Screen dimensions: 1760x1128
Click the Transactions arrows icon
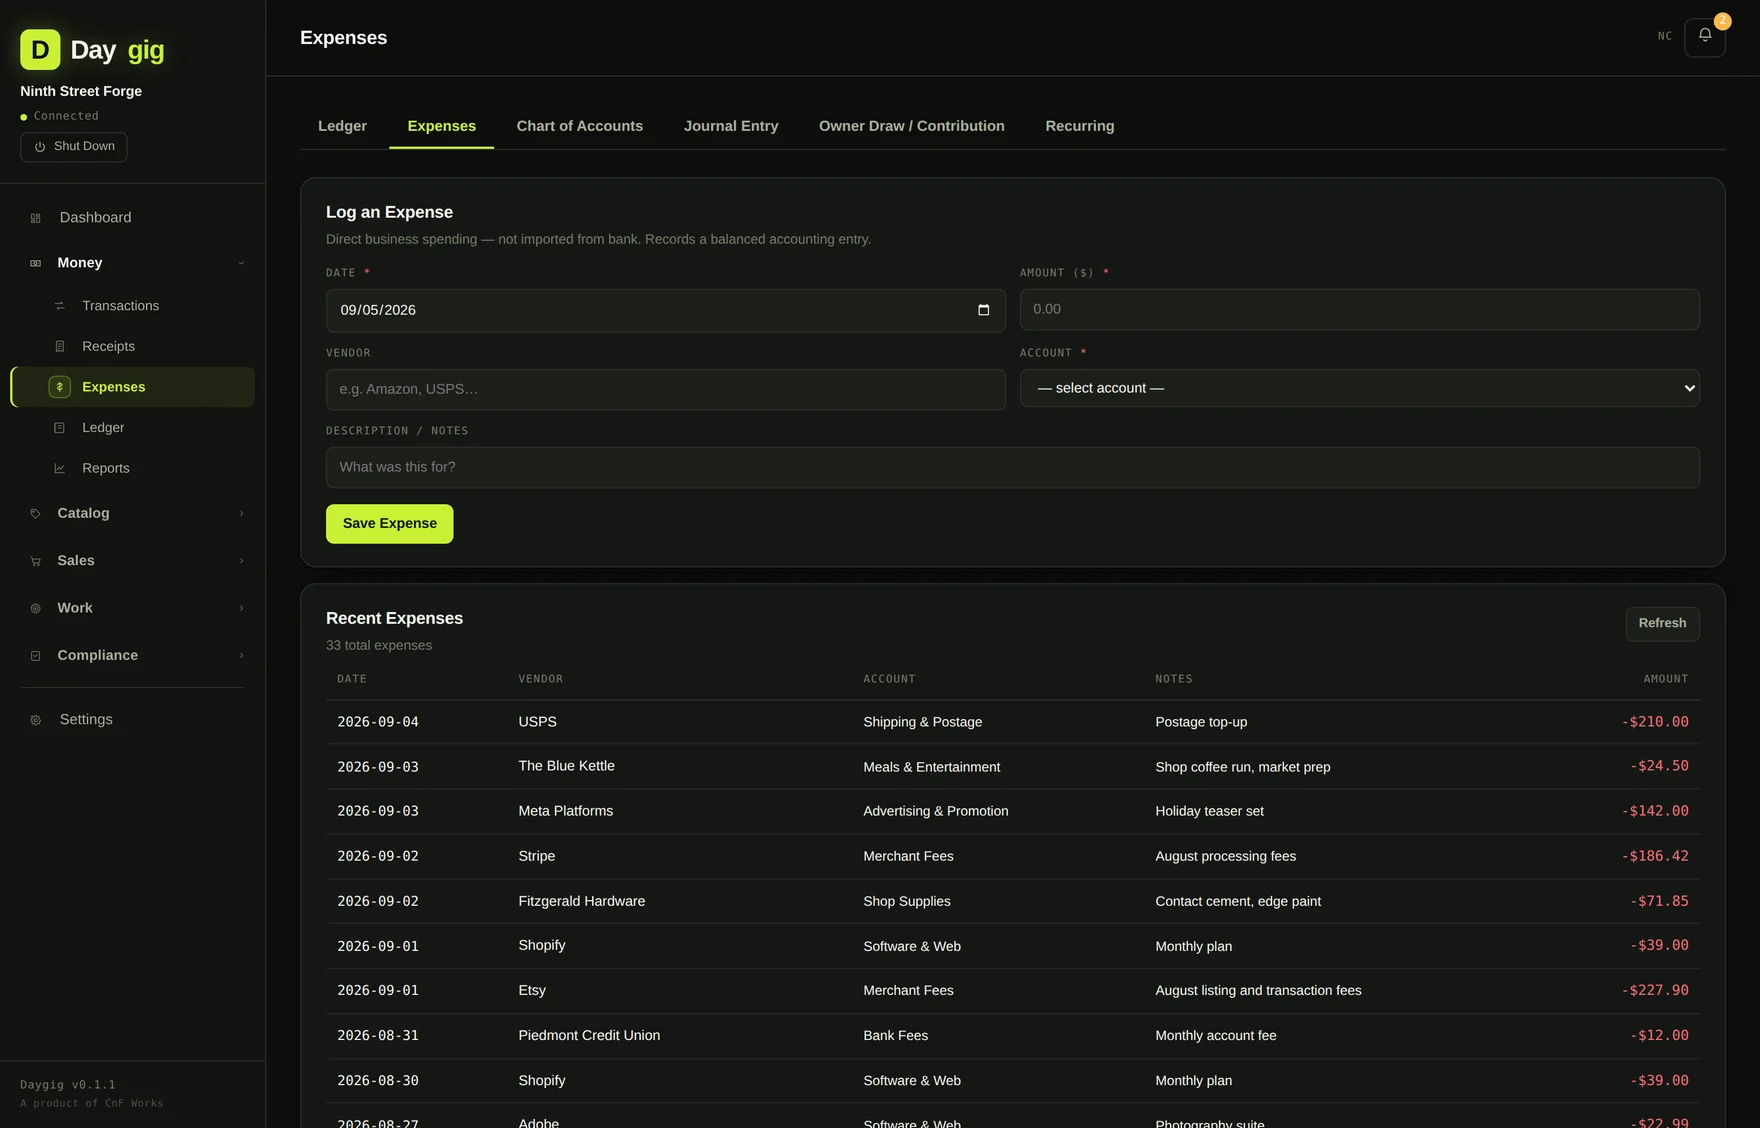(60, 306)
